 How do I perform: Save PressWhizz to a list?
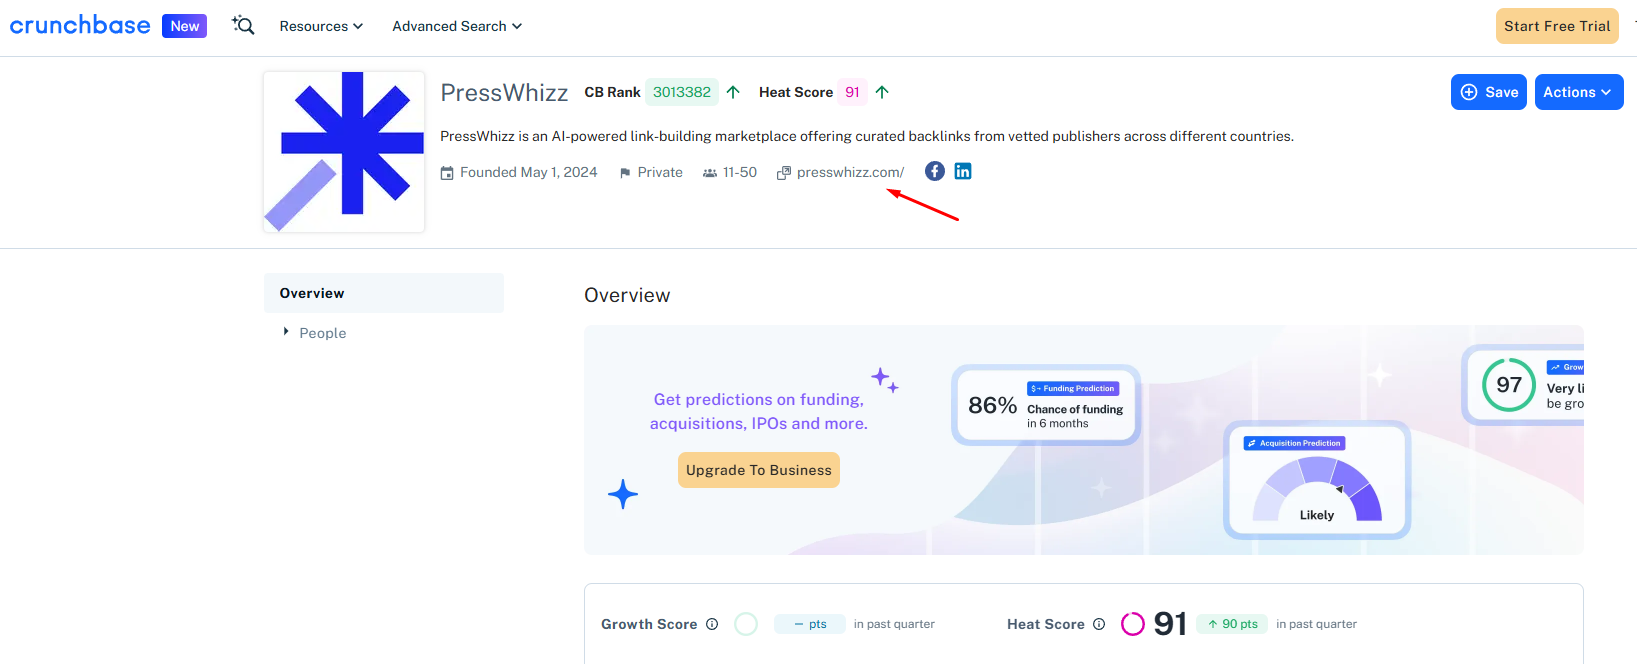point(1489,92)
